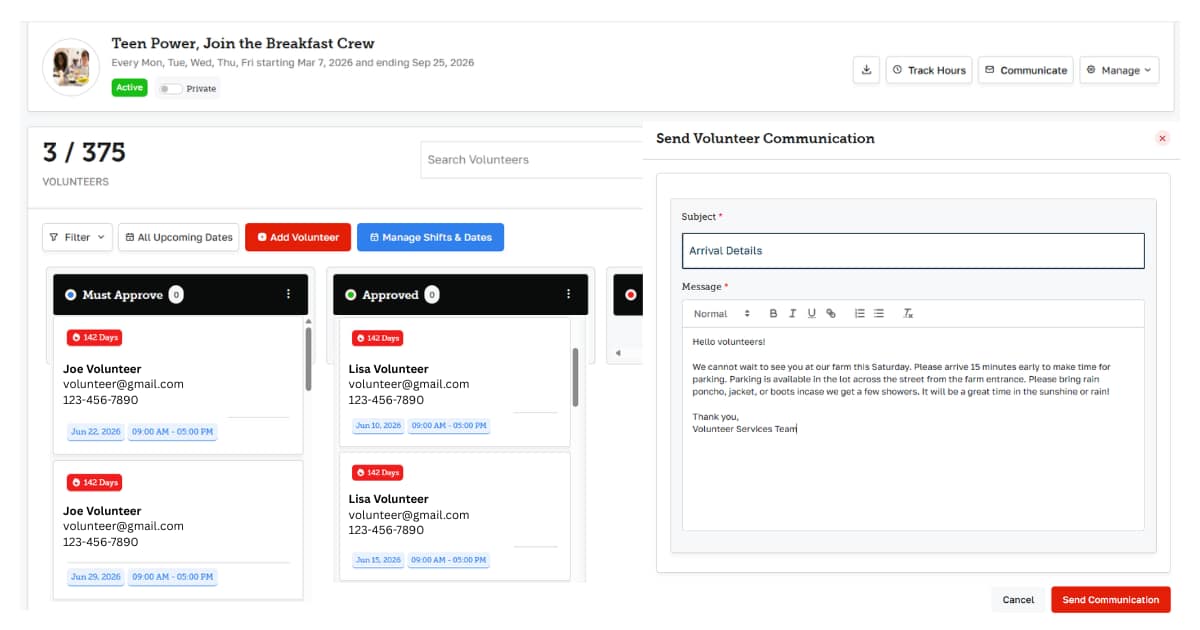Click Send Communication
1200x630 pixels.
pyautogui.click(x=1110, y=600)
